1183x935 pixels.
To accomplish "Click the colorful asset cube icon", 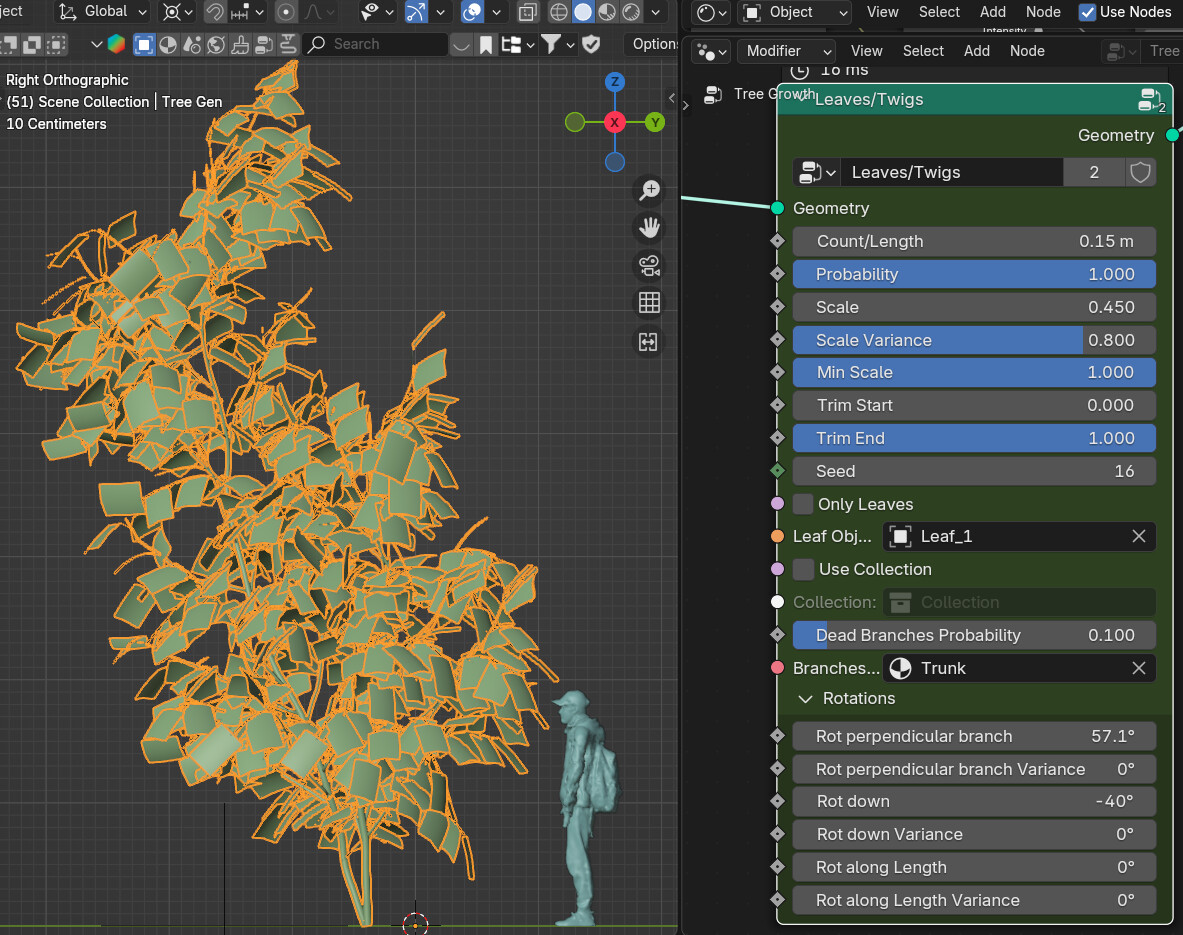I will pos(116,44).
